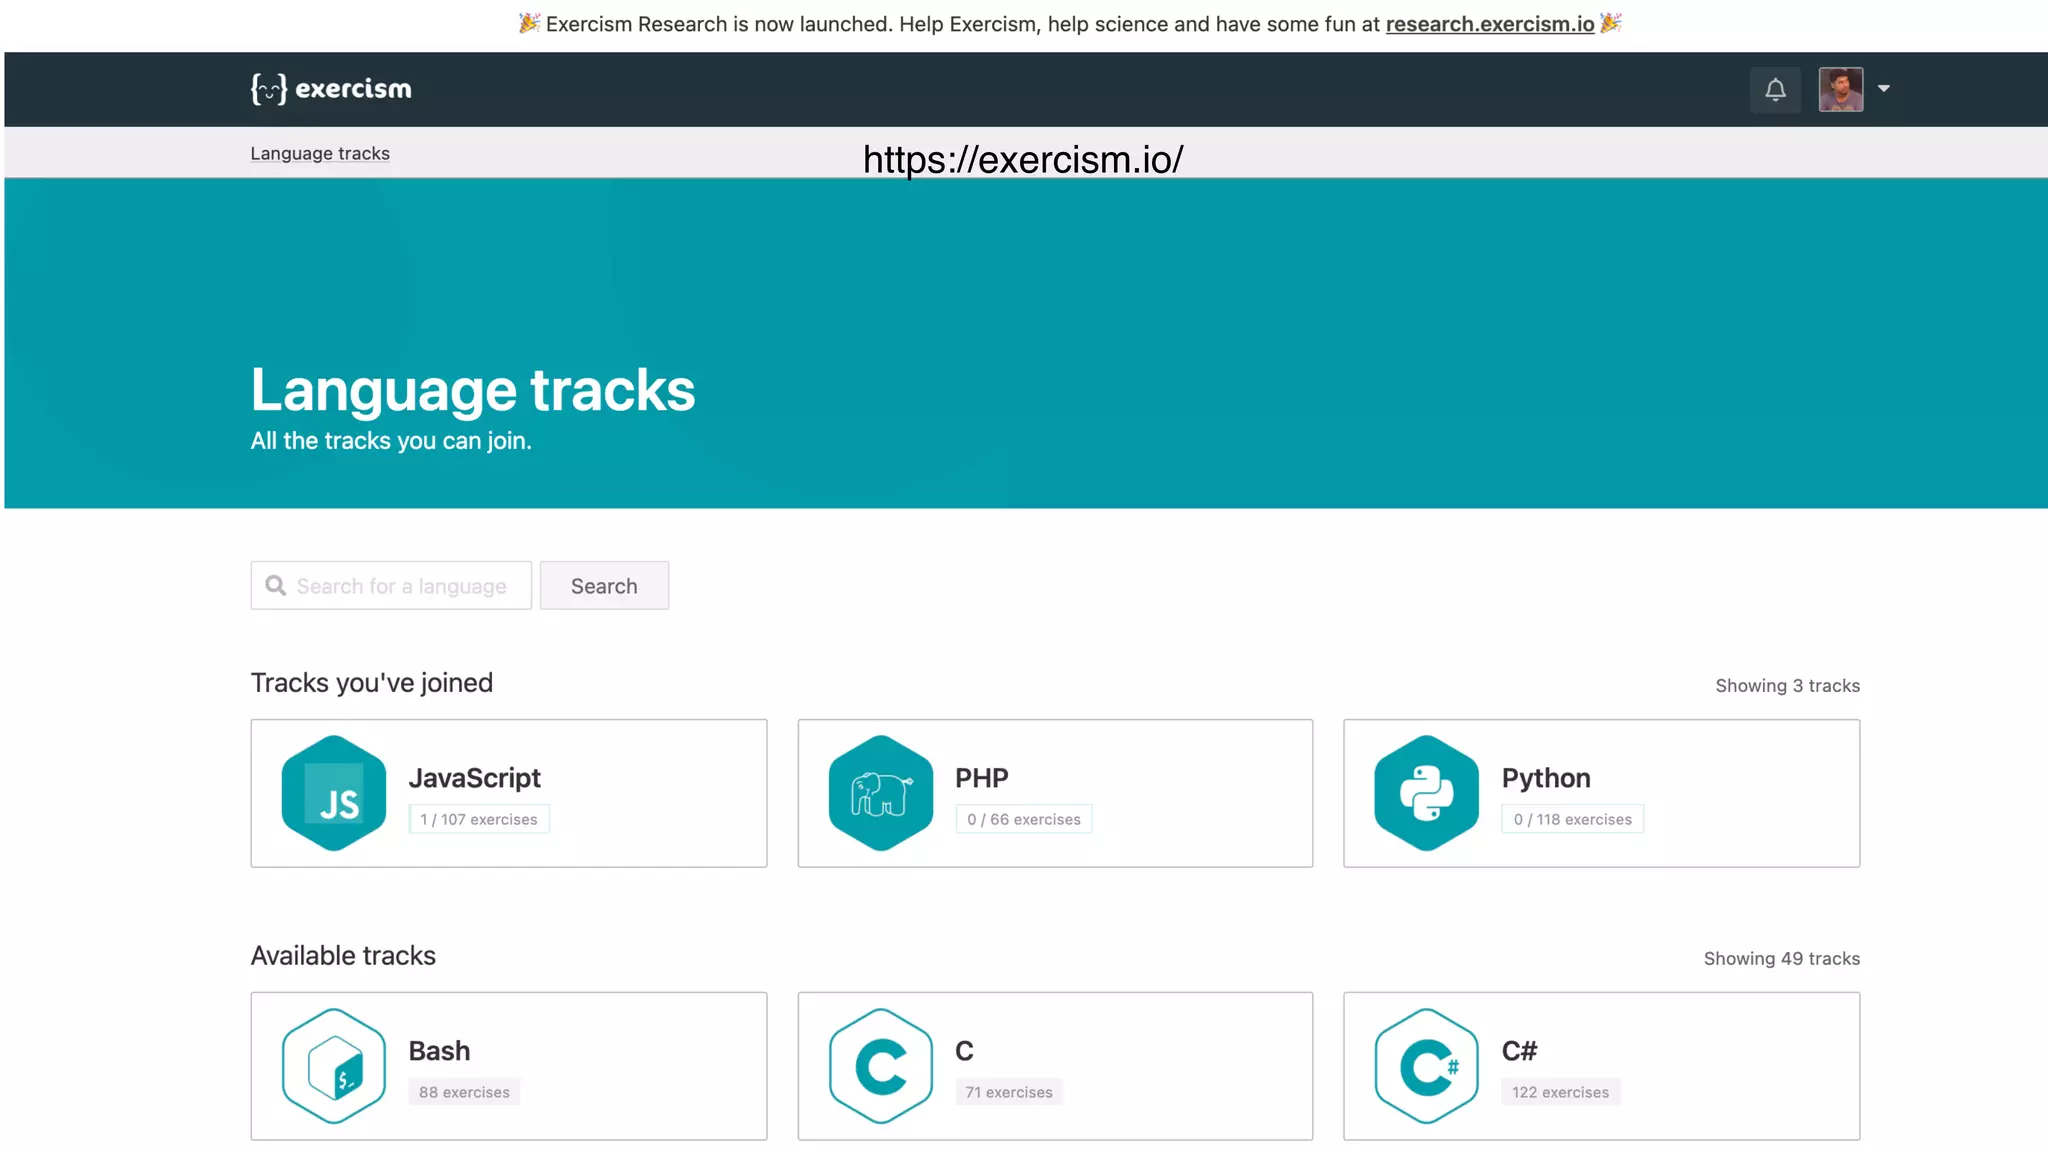This screenshot has height=1152, width=2048.
Task: Click the 0 / 118 exercises badge
Action: click(x=1572, y=819)
